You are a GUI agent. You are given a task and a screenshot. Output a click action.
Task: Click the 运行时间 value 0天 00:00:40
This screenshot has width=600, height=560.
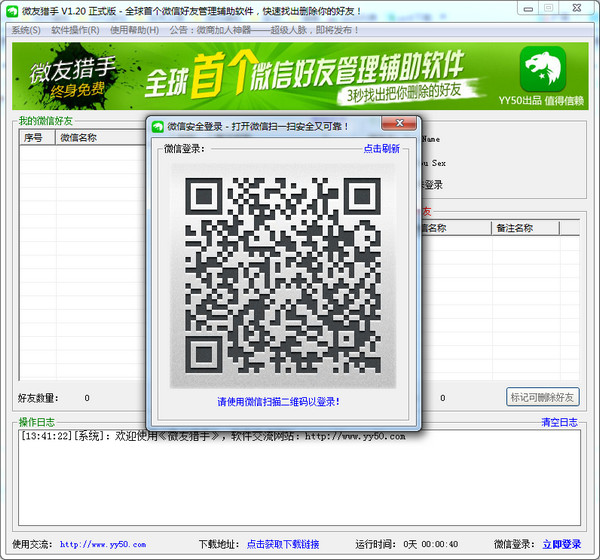430,544
